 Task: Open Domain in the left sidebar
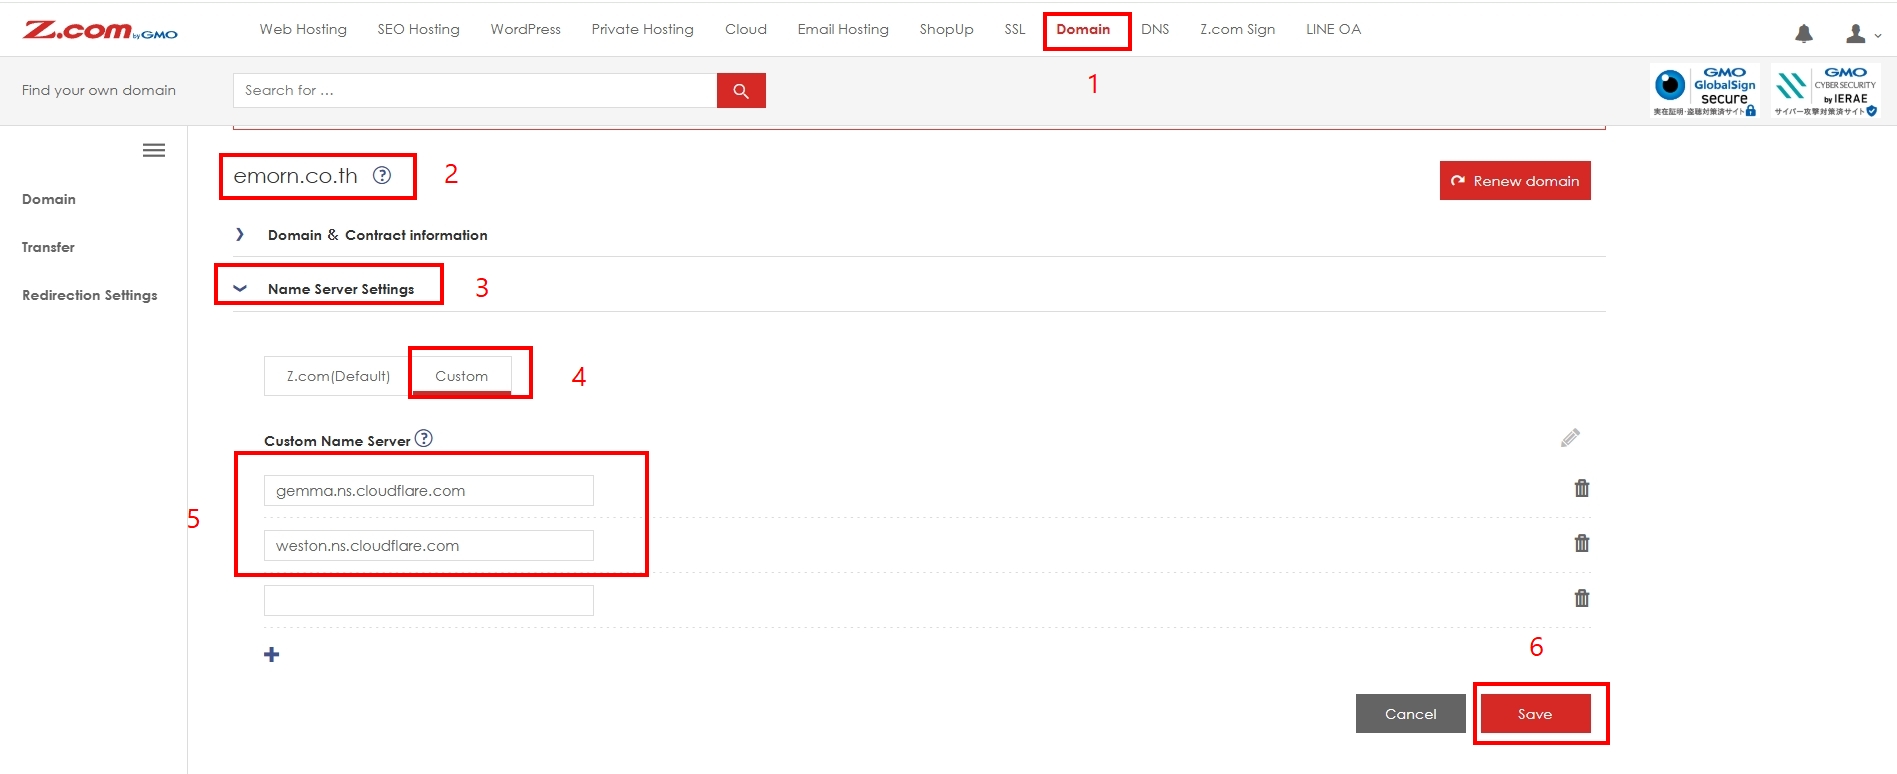(x=49, y=199)
